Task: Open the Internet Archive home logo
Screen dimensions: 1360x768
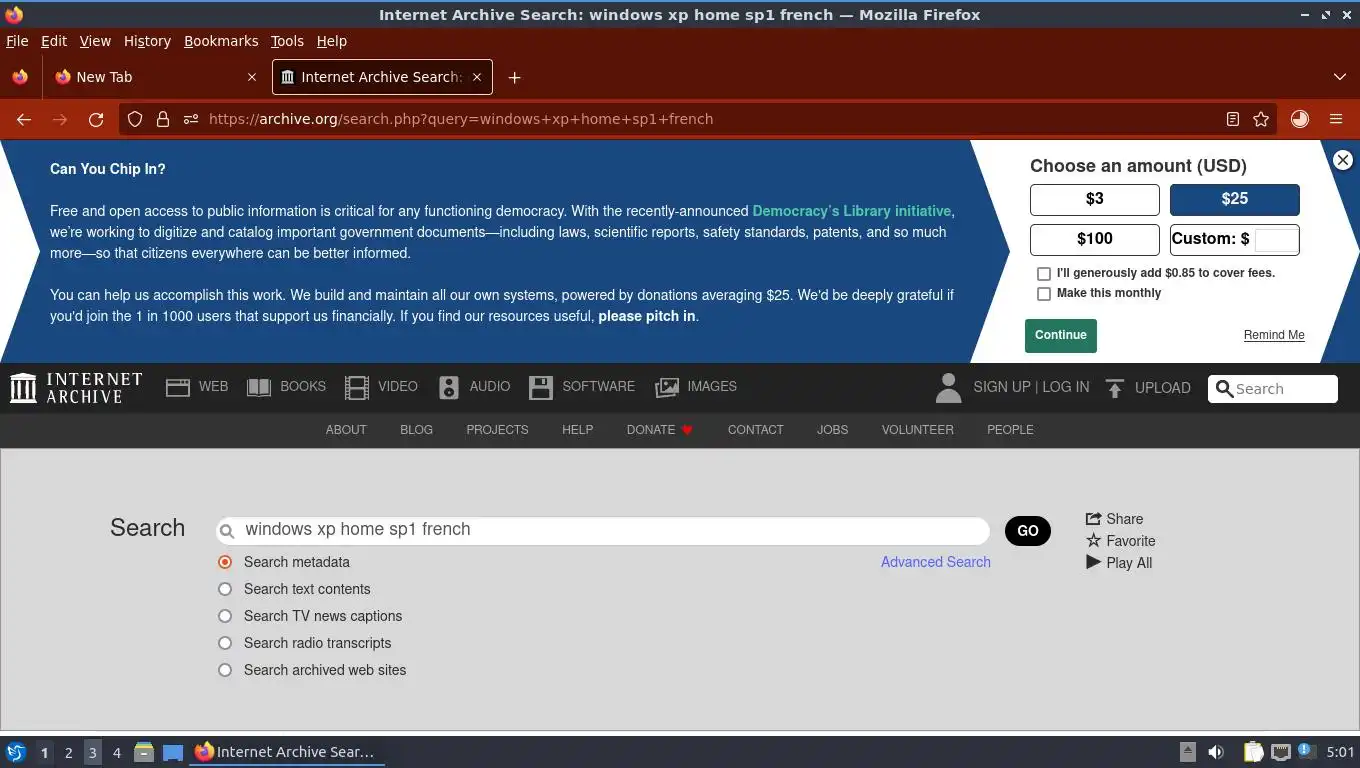Action: point(76,388)
